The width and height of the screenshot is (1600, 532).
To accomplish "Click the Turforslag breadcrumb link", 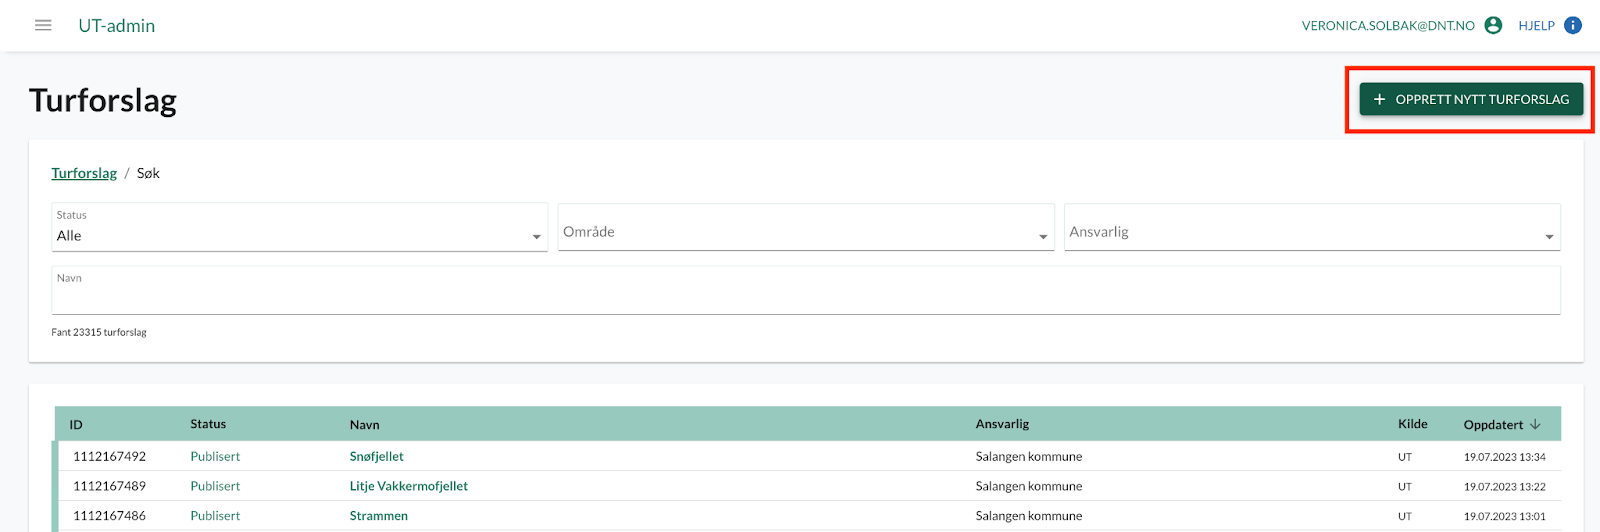I will pos(84,173).
